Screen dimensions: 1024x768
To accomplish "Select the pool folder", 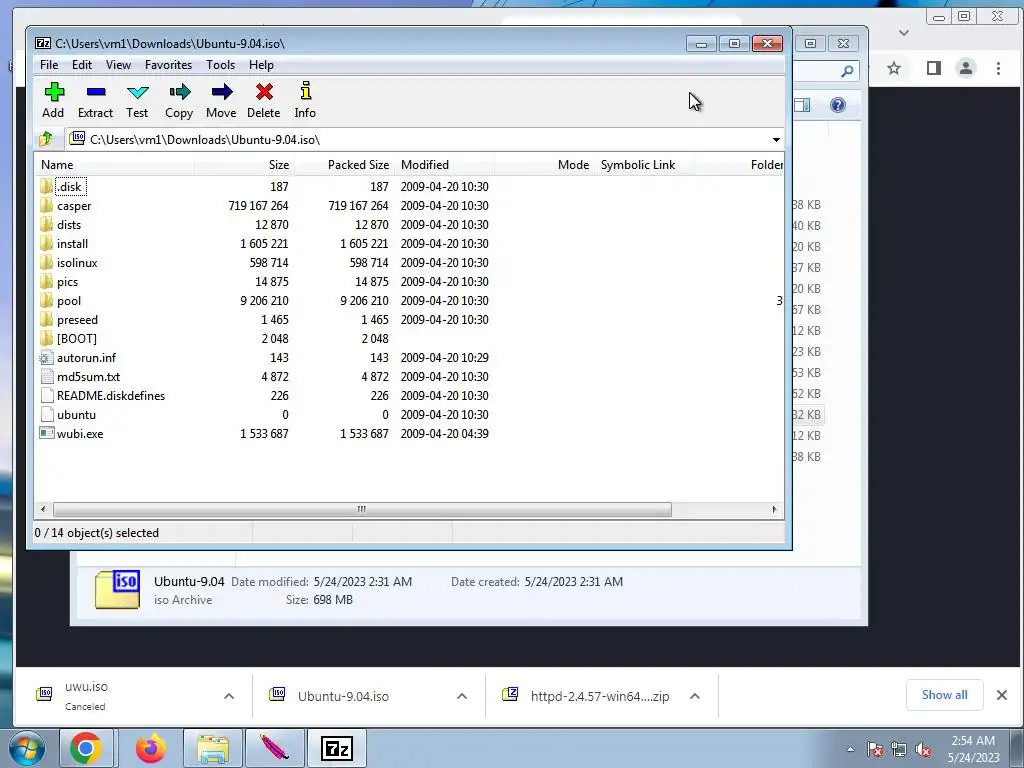I will [69, 300].
